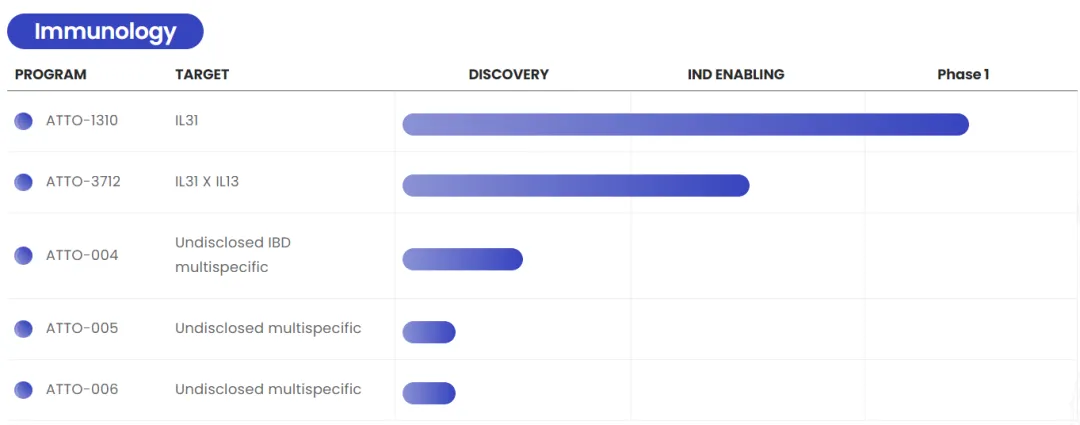Viewport: 1080px width, 425px height.
Task: Click the PROGRAM column header
Action: click(x=51, y=75)
